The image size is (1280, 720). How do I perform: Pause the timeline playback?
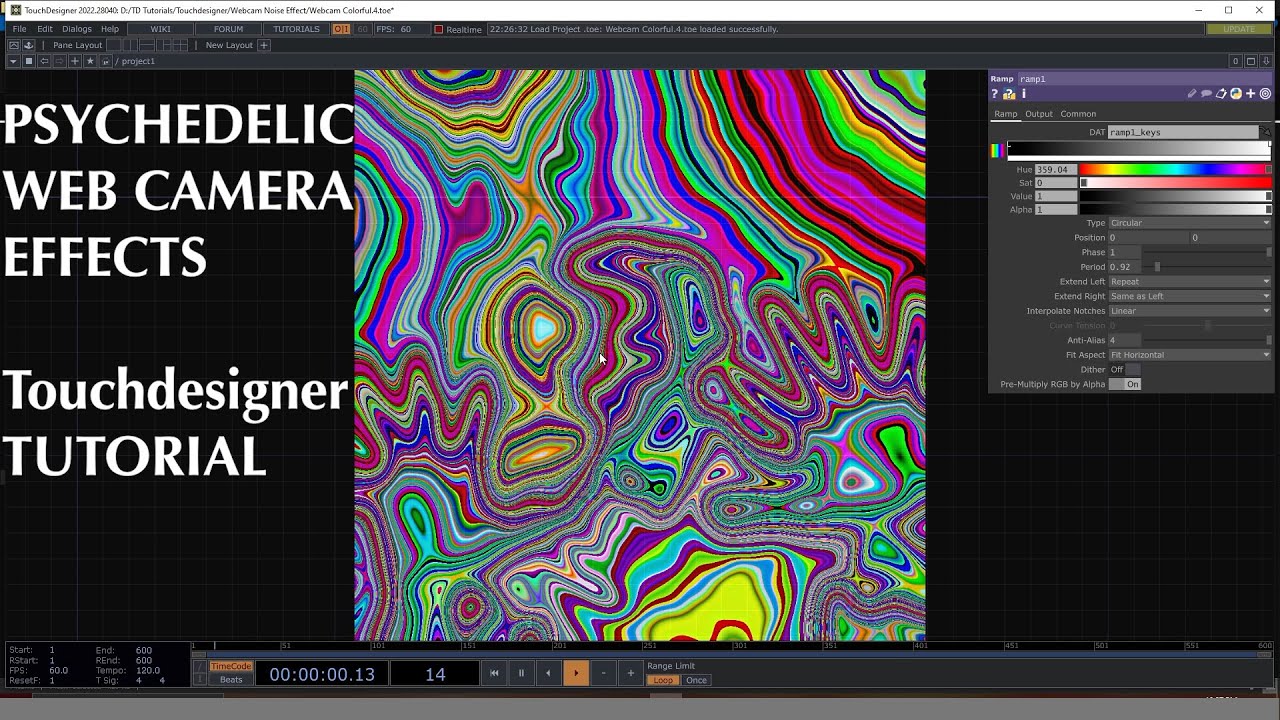click(x=521, y=674)
